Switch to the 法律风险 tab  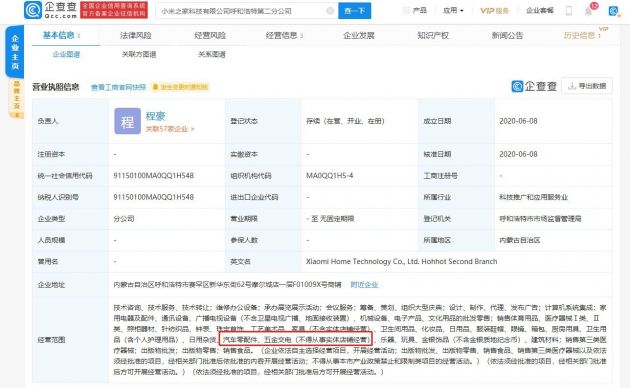pyautogui.click(x=135, y=35)
